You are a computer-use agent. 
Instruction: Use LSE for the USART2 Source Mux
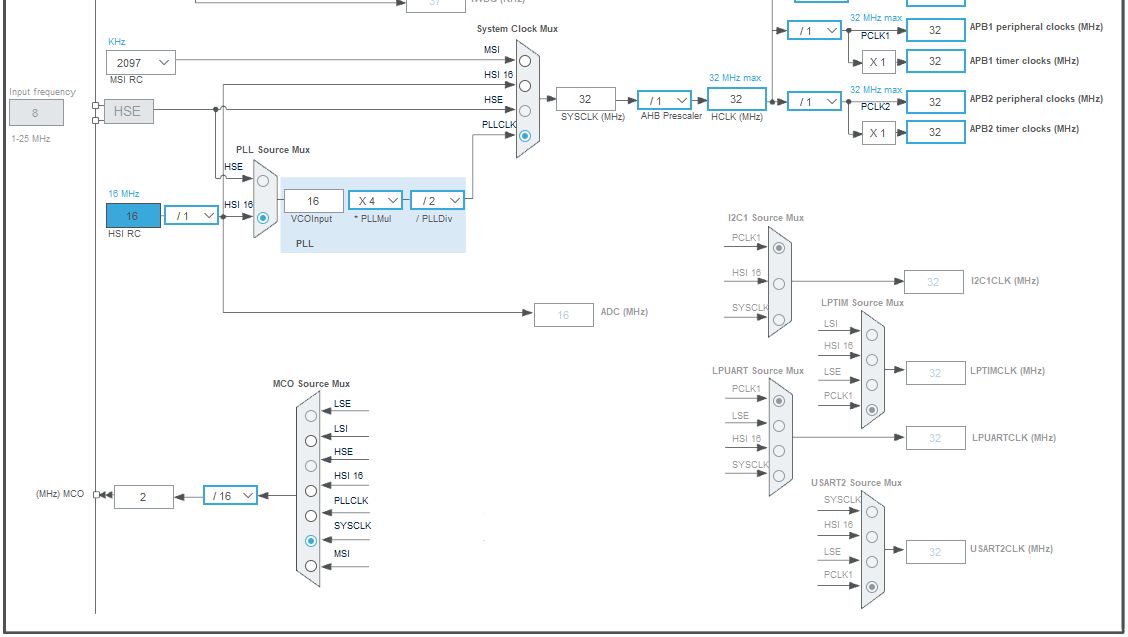pyautogui.click(x=872, y=562)
